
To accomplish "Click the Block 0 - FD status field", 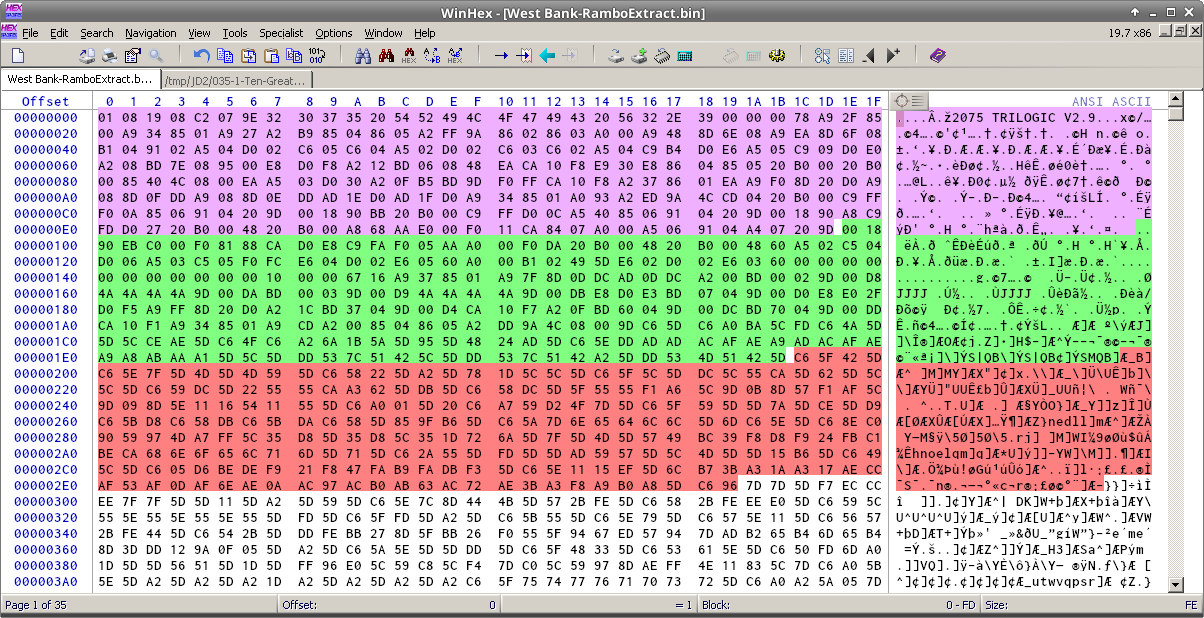I will pos(840,605).
